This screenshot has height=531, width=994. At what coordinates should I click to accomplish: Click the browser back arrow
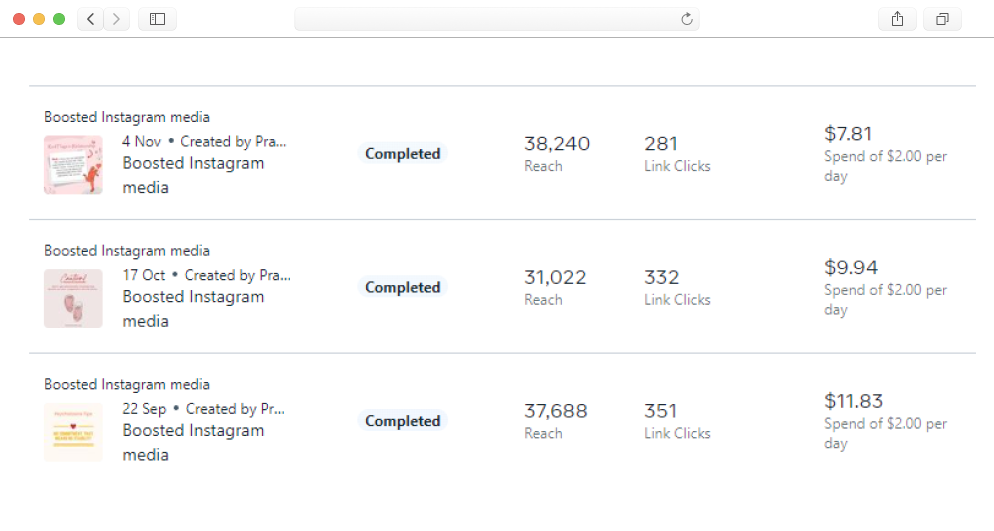click(91, 19)
